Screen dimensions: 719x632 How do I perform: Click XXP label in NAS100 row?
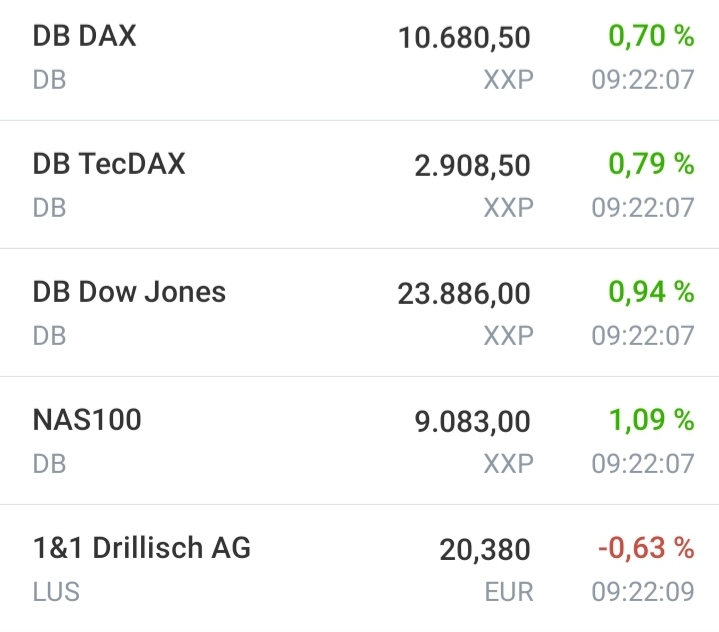508,464
